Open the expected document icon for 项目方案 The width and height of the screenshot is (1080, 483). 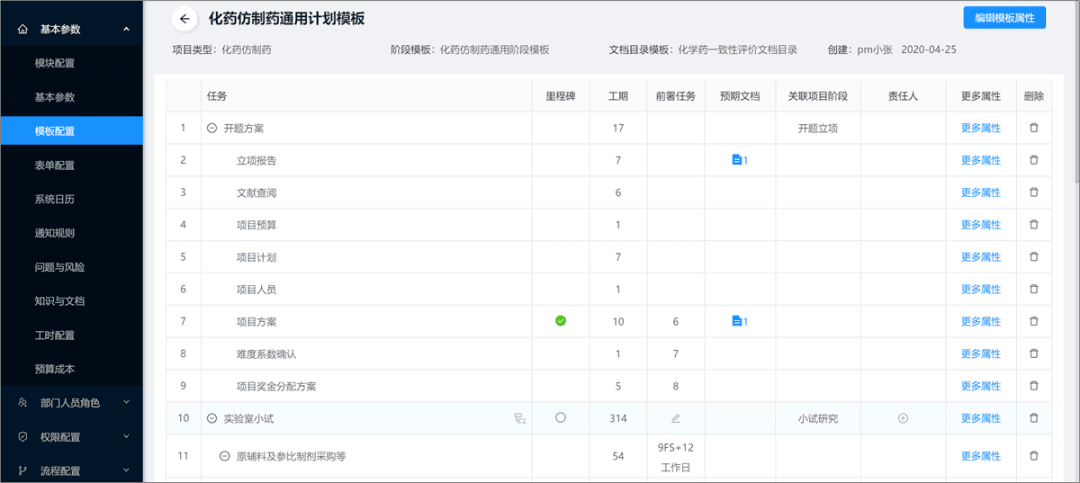coord(740,321)
